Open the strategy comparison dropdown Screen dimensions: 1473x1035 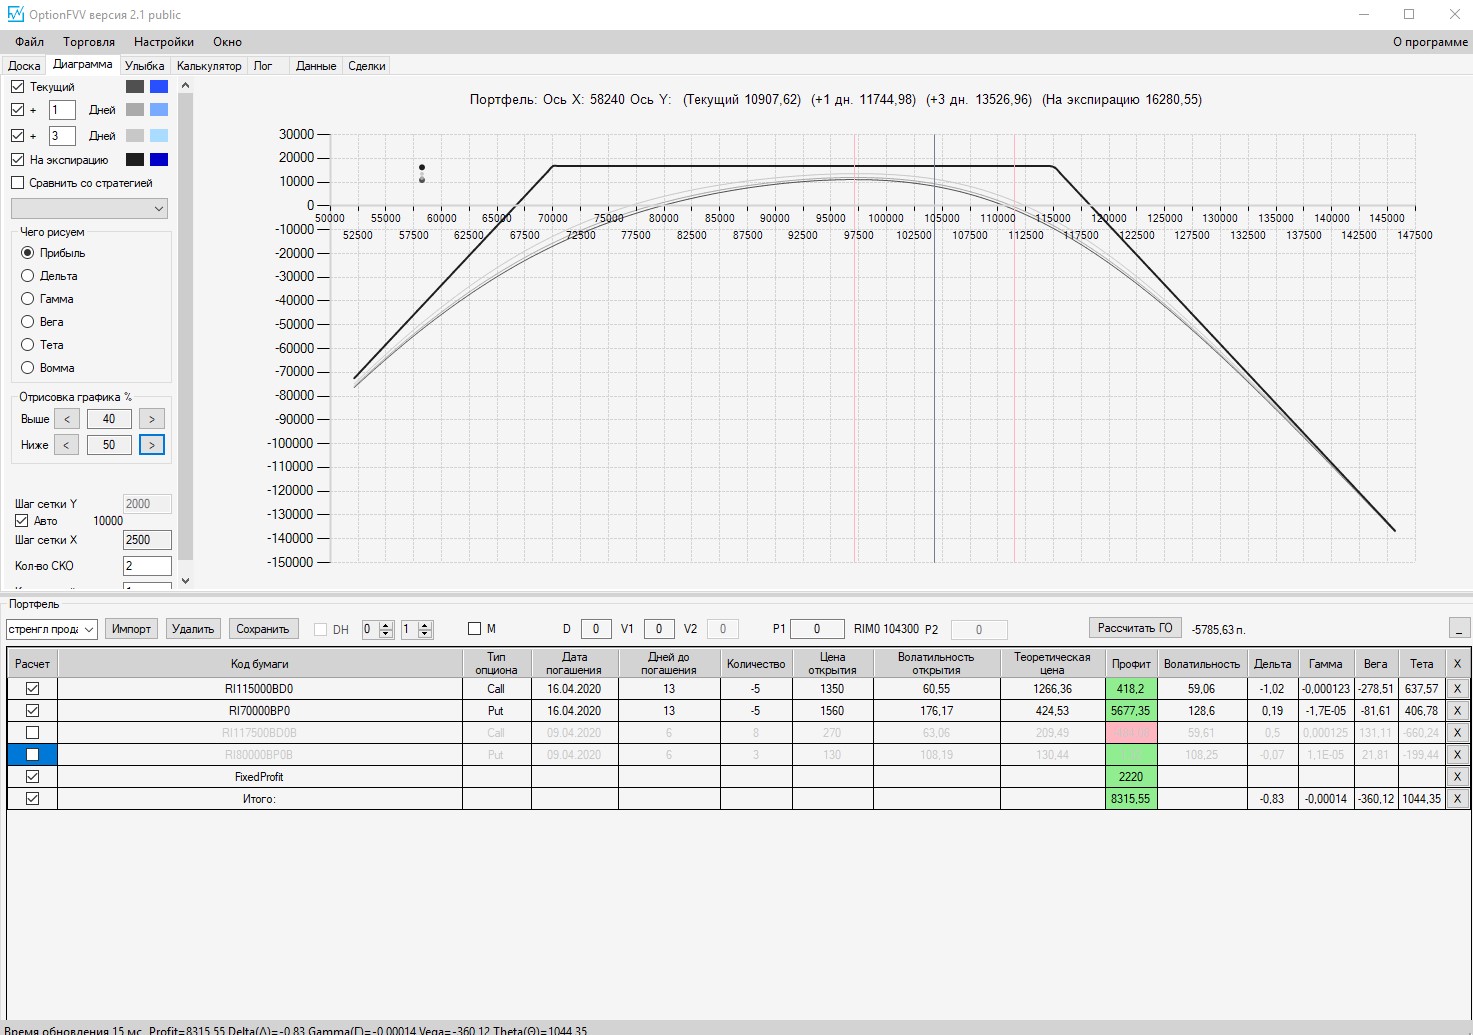click(x=89, y=208)
